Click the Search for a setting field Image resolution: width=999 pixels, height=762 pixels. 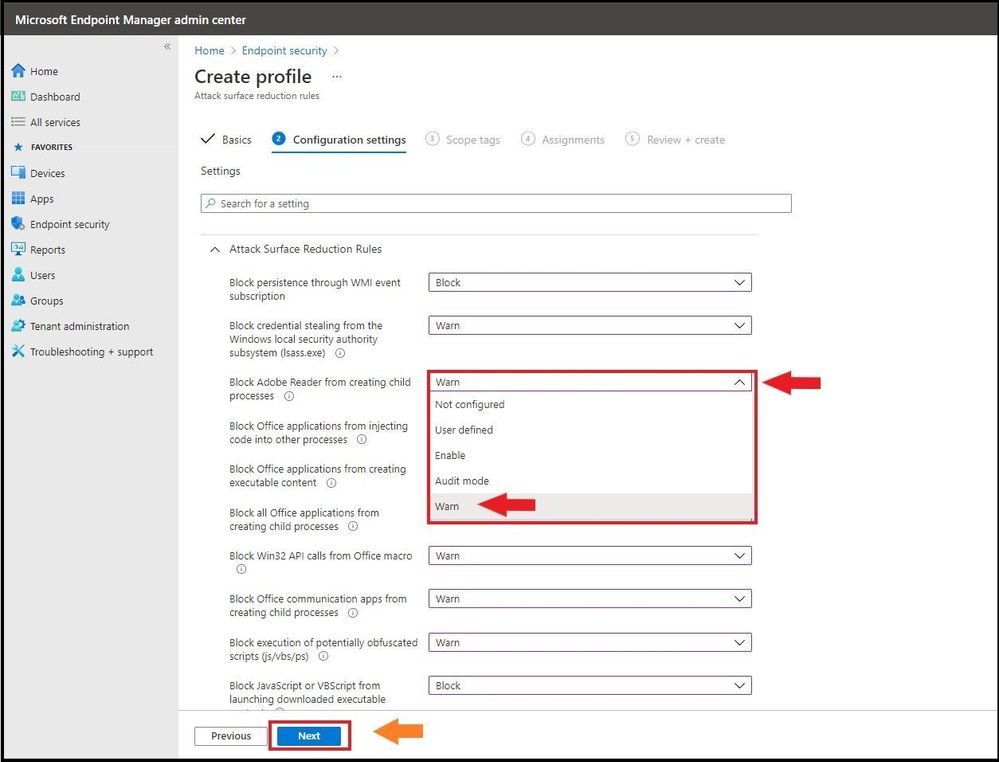tap(496, 203)
